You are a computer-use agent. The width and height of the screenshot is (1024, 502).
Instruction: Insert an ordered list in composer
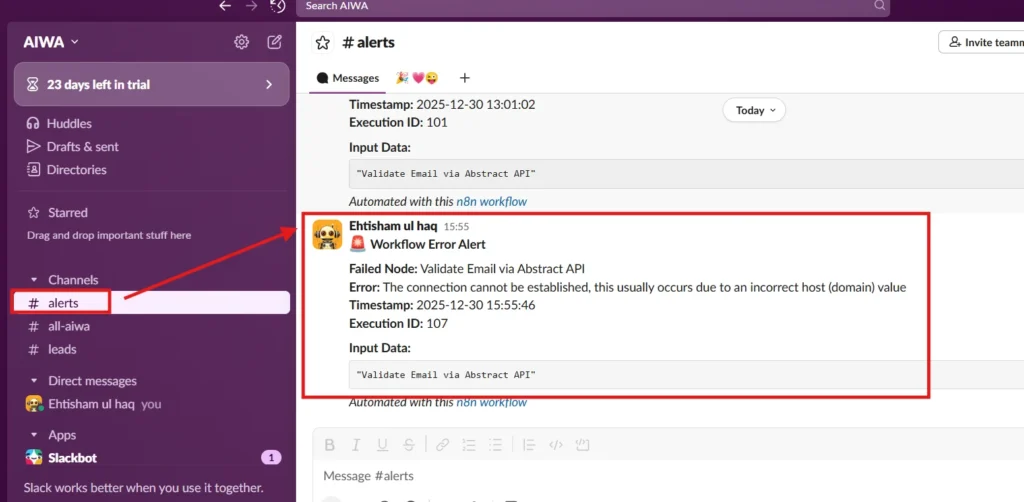point(469,445)
